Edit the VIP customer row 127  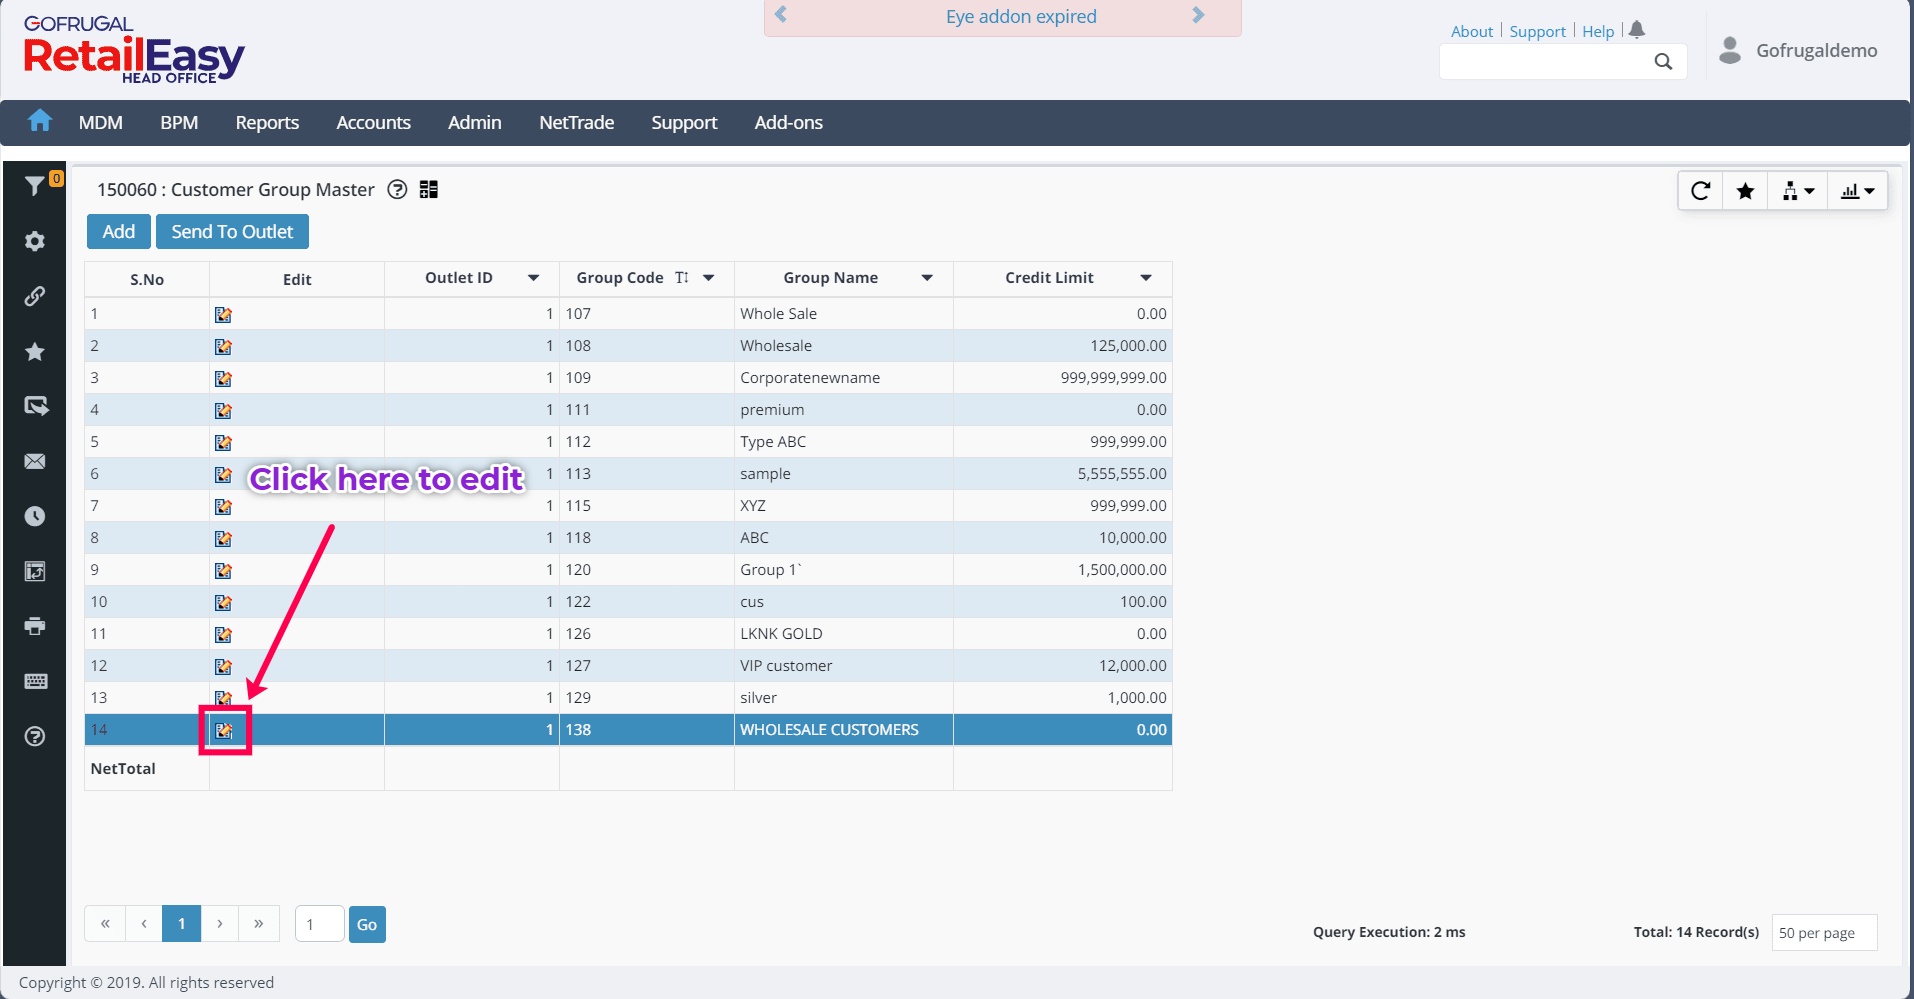(223, 666)
